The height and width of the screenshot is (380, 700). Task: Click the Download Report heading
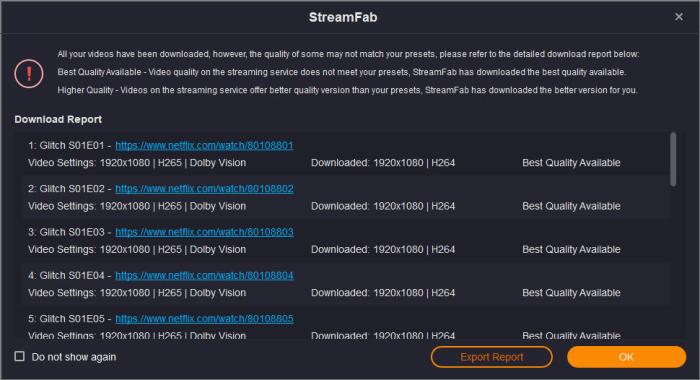coord(58,120)
